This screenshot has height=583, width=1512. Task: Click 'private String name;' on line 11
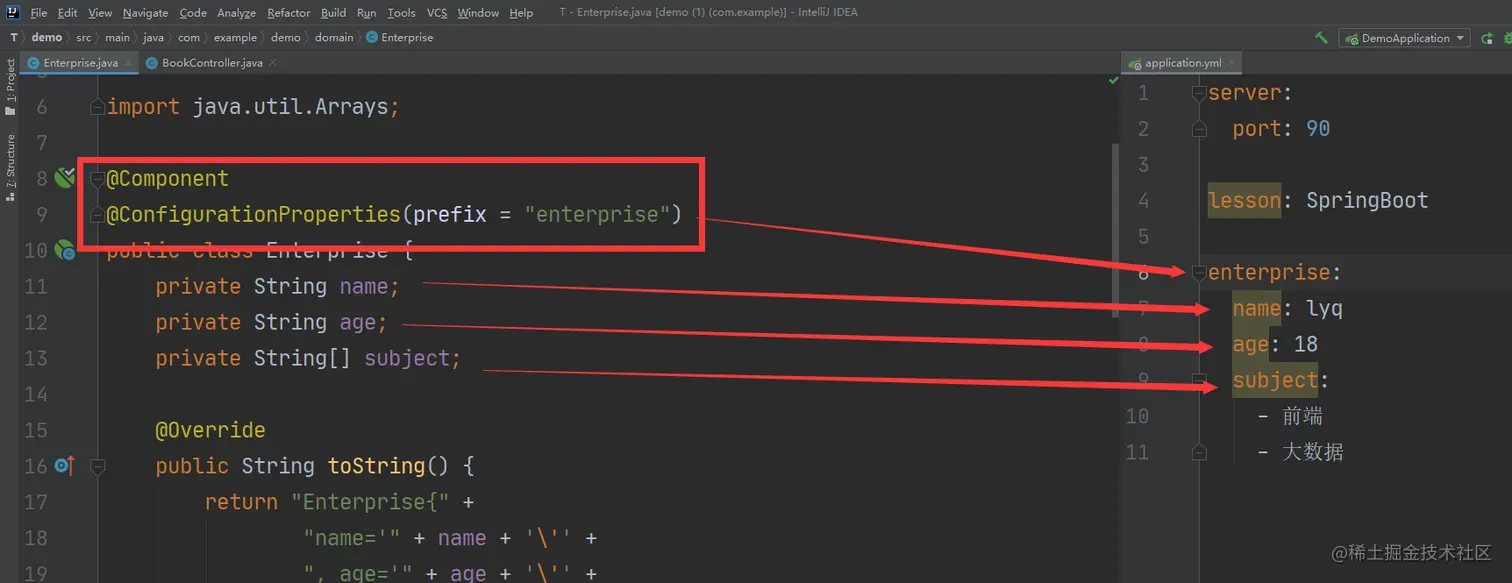(277, 287)
